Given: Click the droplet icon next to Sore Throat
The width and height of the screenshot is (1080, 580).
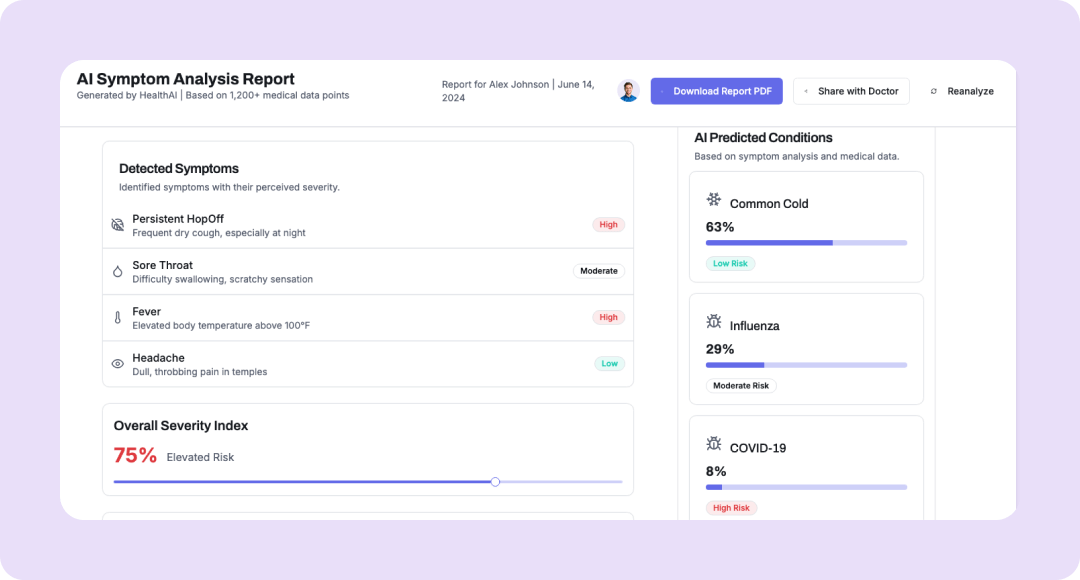Looking at the screenshot, I should (117, 271).
